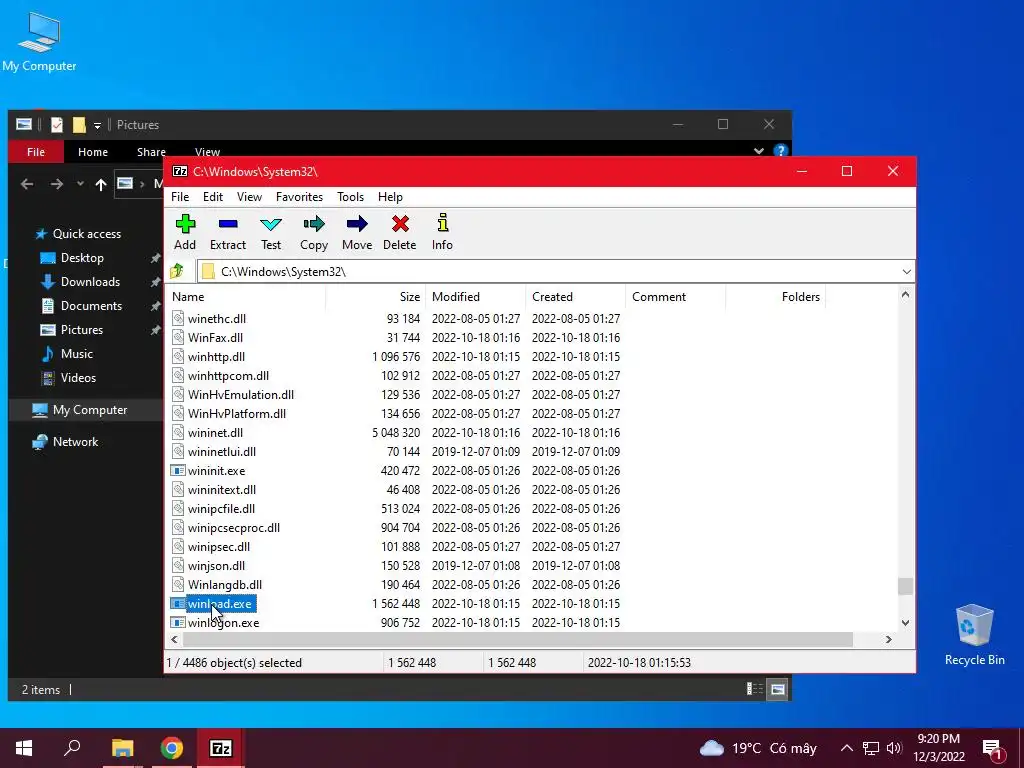The height and width of the screenshot is (768, 1024).
Task: Open the File tab in Pictures window
Action: [x=36, y=152]
